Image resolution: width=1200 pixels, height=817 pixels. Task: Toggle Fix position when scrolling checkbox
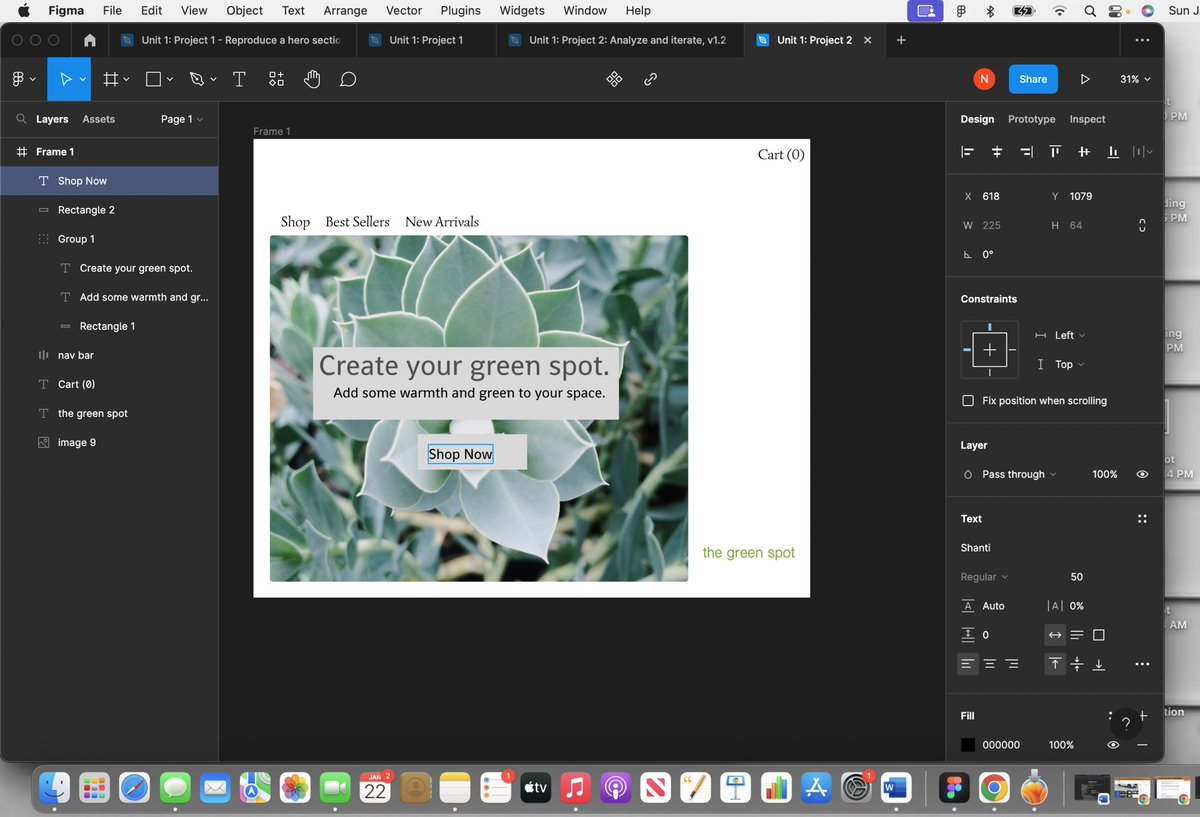click(x=967, y=401)
